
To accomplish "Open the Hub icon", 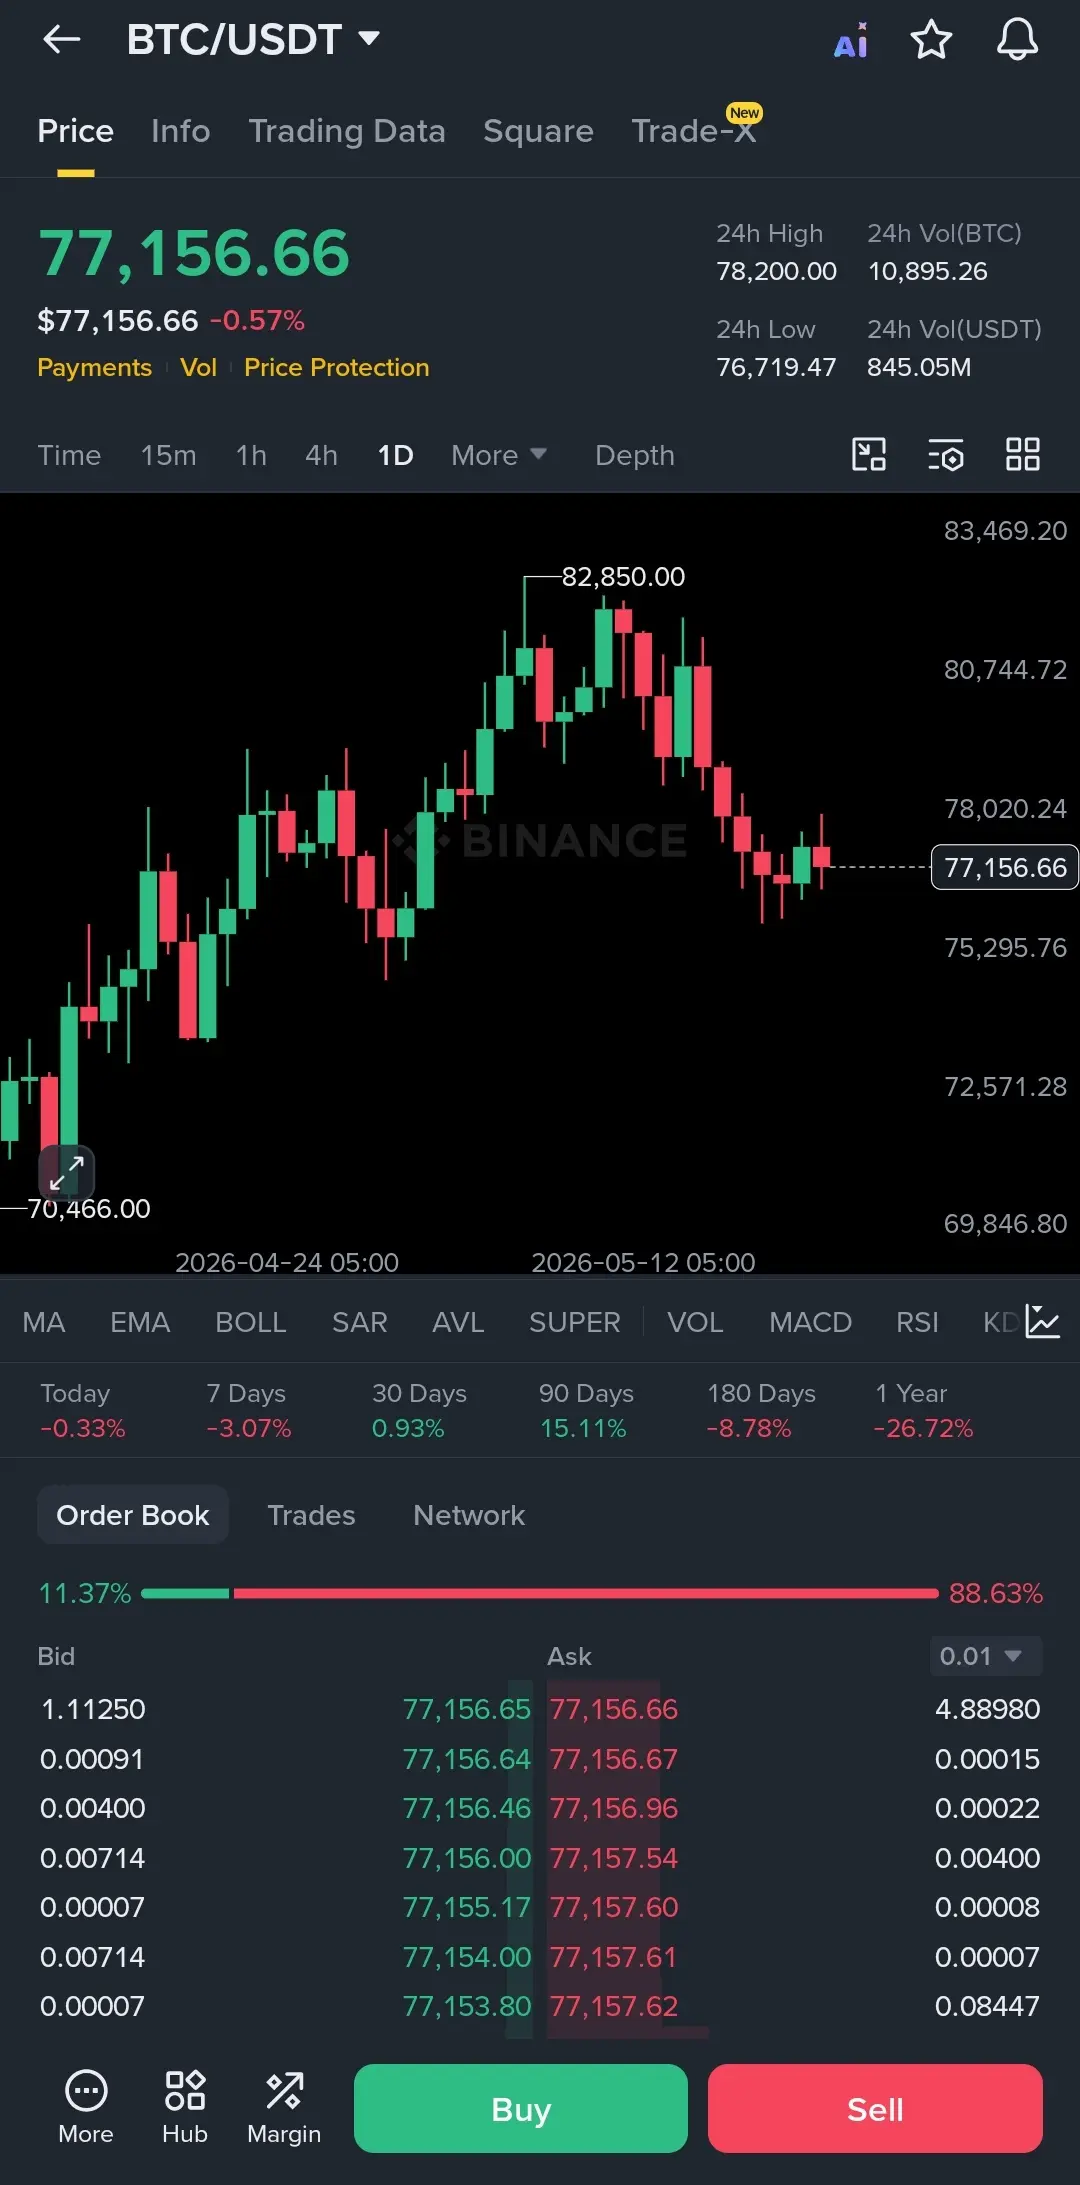I will point(185,2108).
